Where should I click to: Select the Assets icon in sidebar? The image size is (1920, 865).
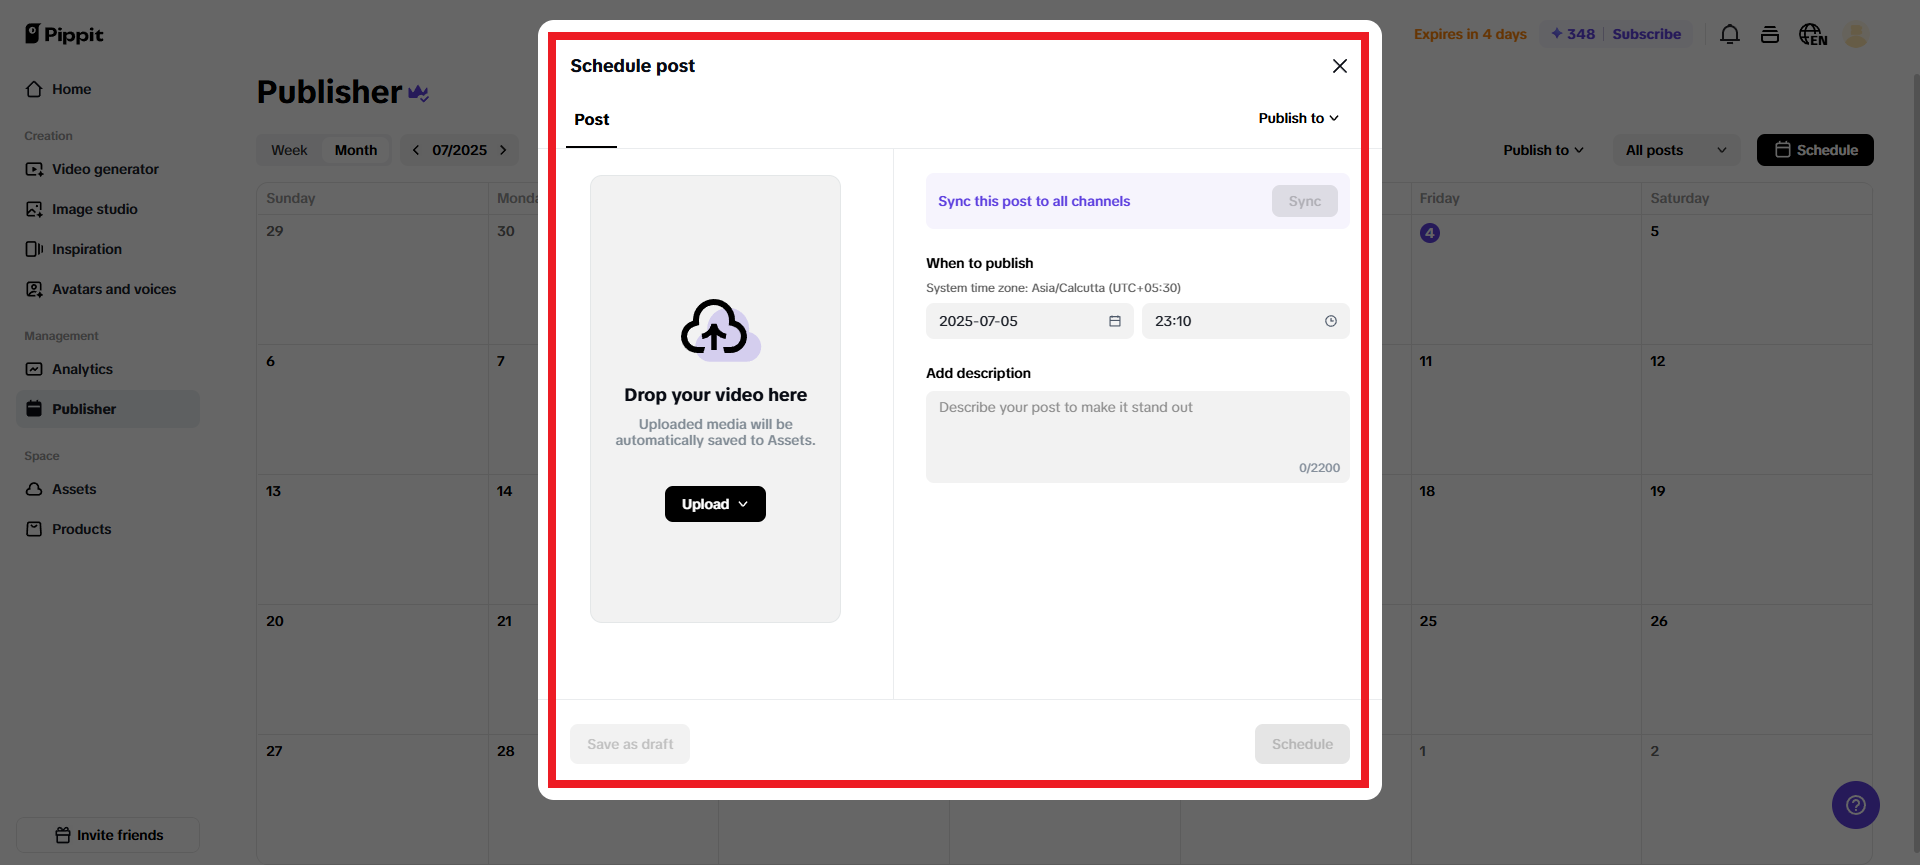[34, 489]
